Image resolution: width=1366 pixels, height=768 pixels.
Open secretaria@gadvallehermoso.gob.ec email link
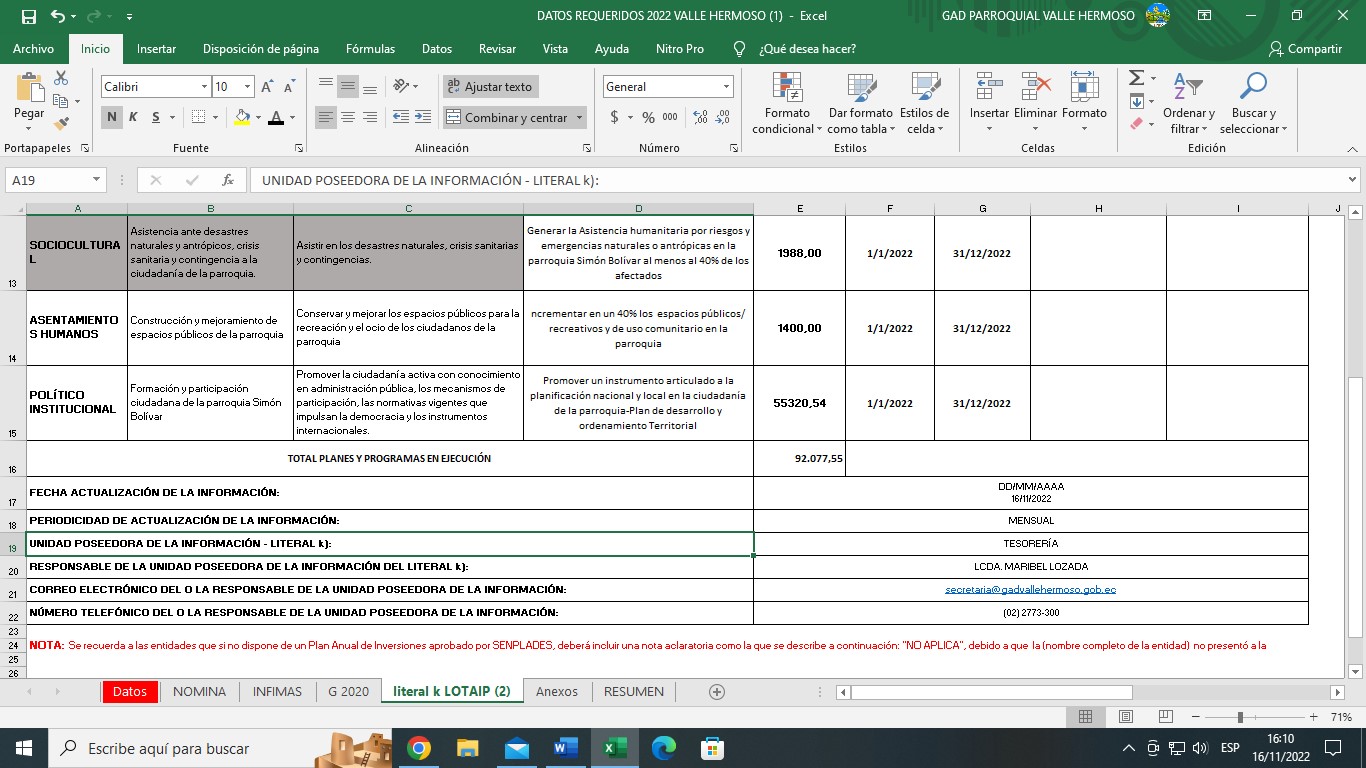(1030, 589)
